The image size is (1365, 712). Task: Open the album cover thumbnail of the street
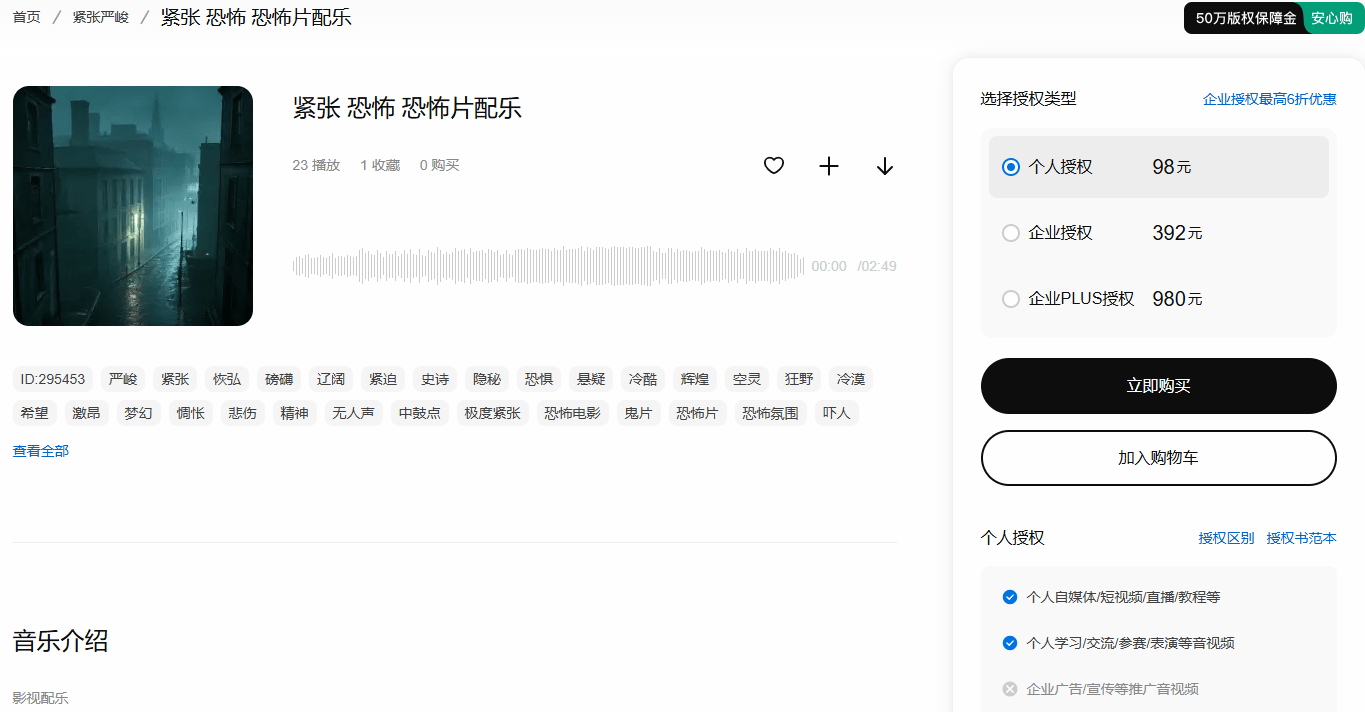click(x=133, y=206)
